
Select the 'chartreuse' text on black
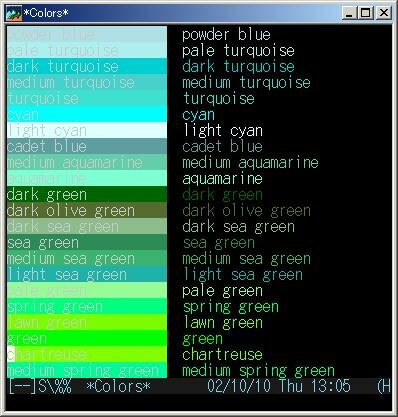[x=222, y=354]
